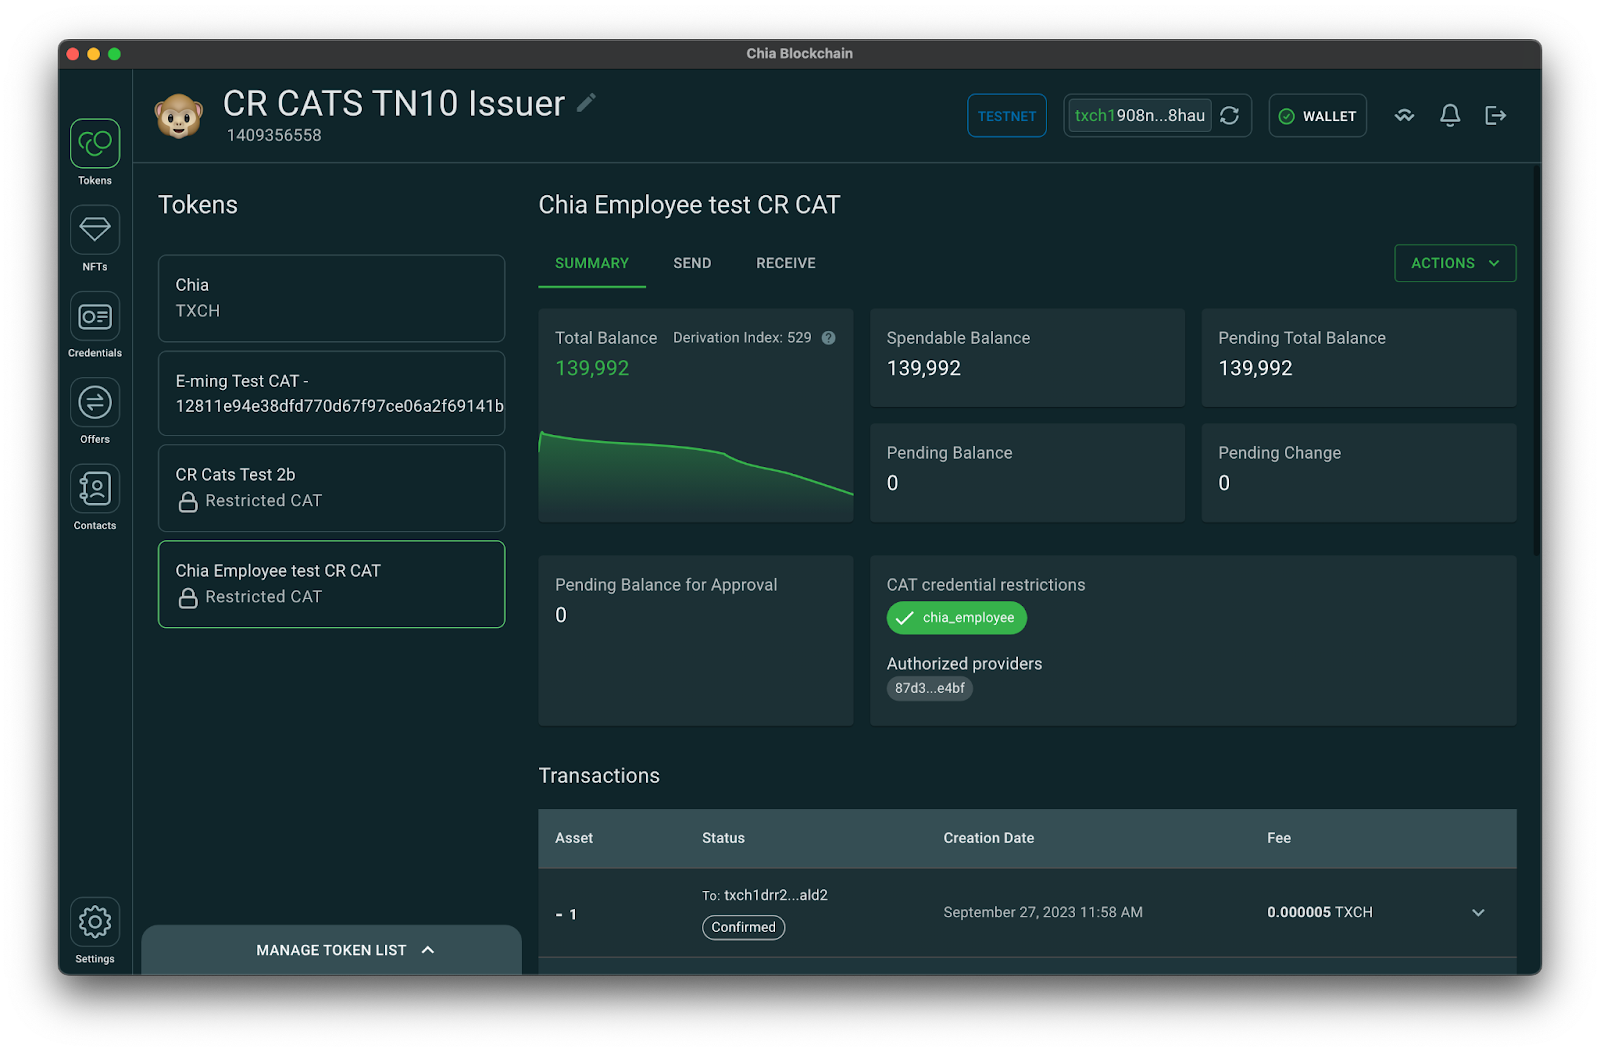
Task: Click the Derivation Index help icon
Action: [829, 338]
